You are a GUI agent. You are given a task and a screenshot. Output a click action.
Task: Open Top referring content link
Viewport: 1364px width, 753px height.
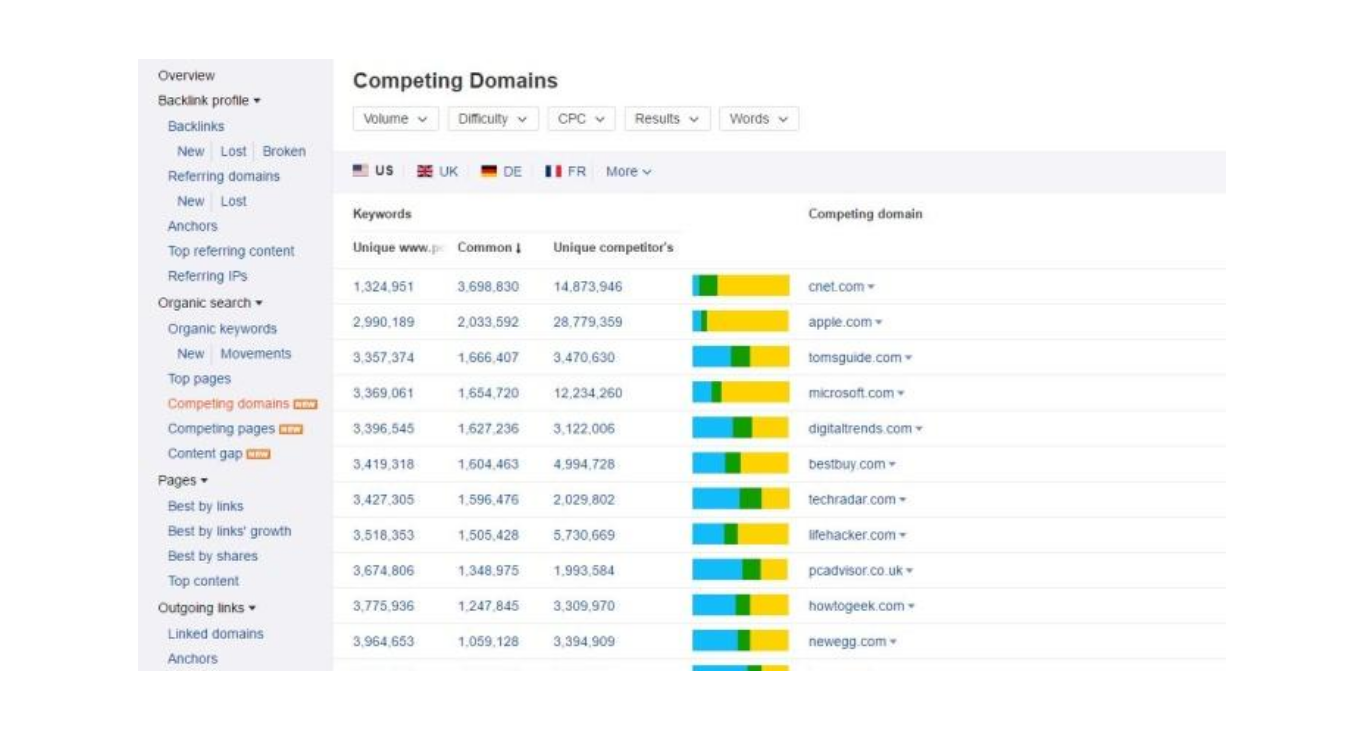231,252
